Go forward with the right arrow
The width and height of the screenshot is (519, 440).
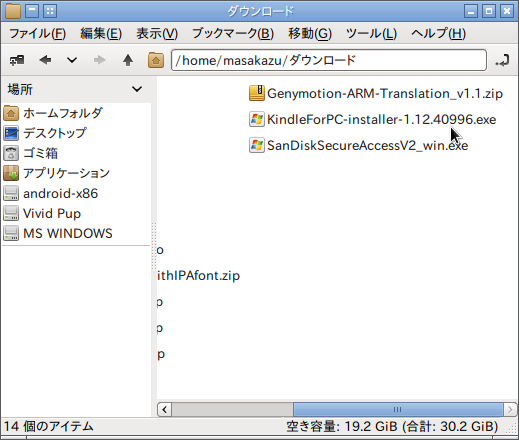(99, 60)
